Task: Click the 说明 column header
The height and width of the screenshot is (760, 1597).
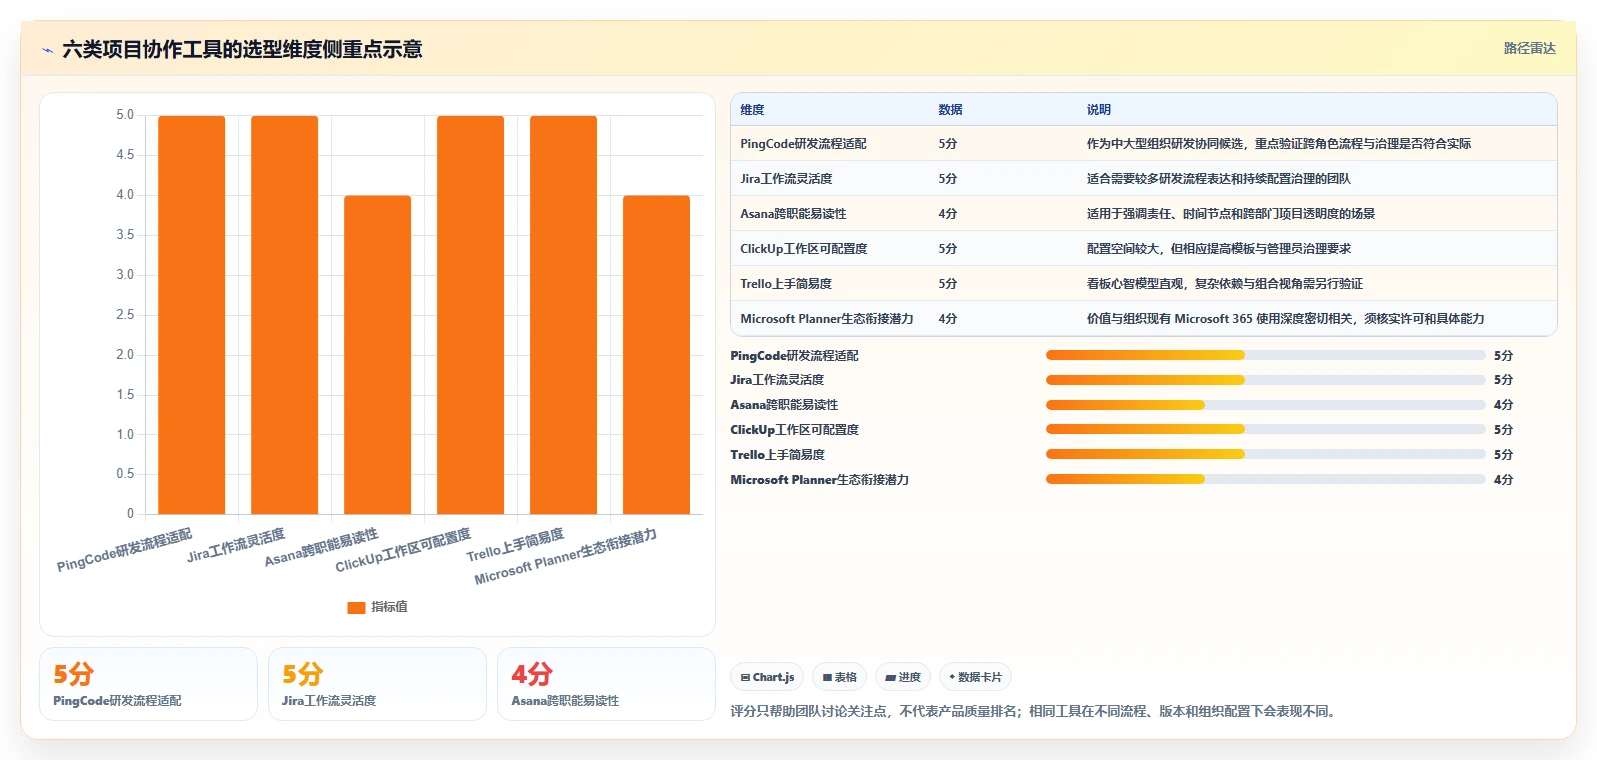Action: tap(1099, 110)
